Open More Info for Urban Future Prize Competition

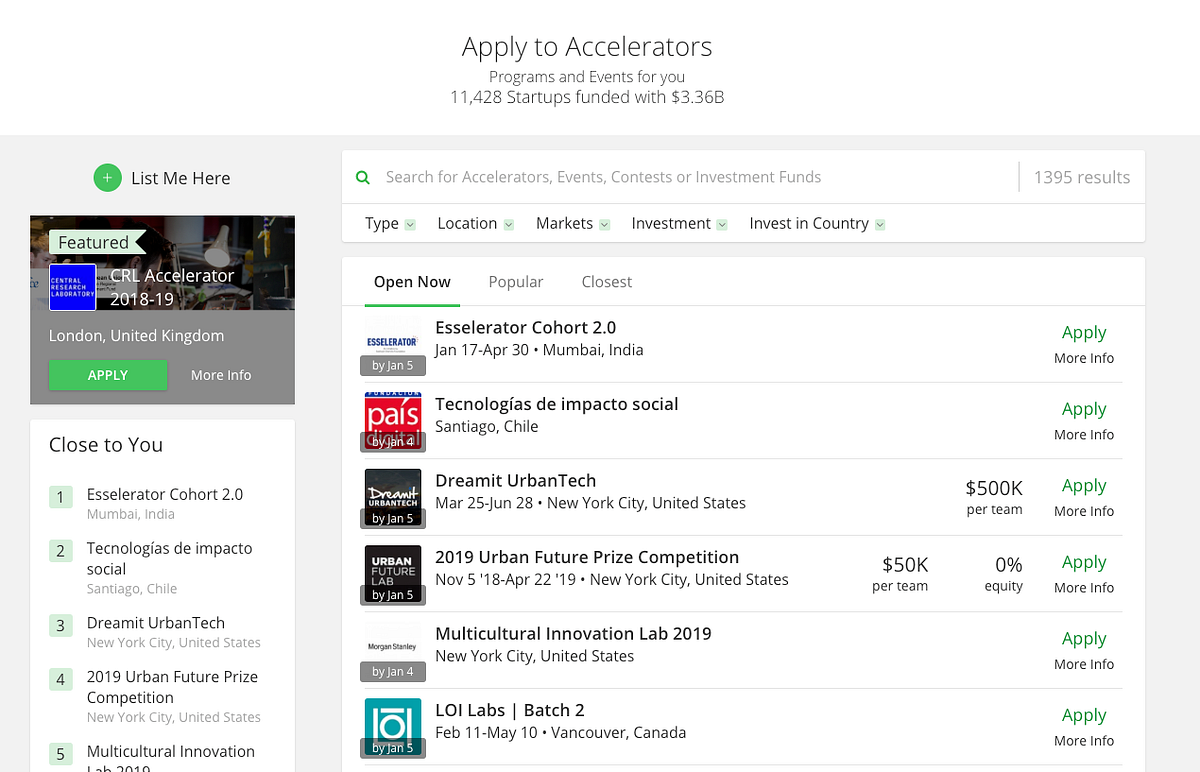click(1084, 588)
